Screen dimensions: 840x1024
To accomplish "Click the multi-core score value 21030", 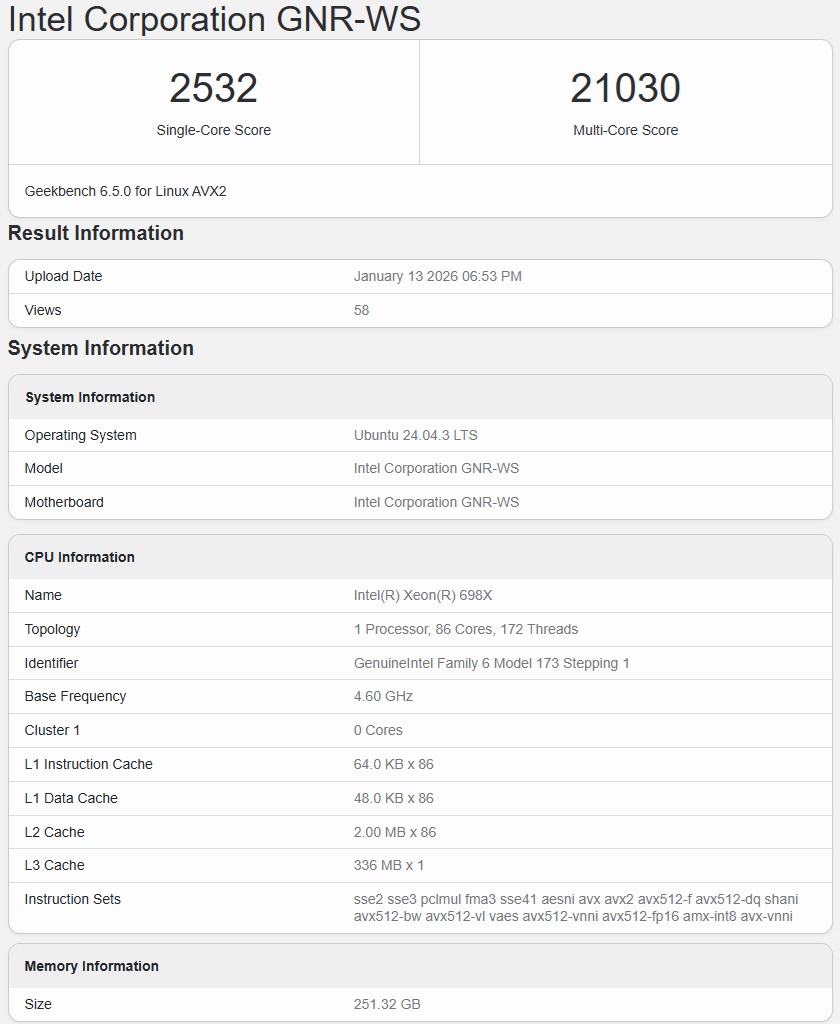I will [x=625, y=88].
